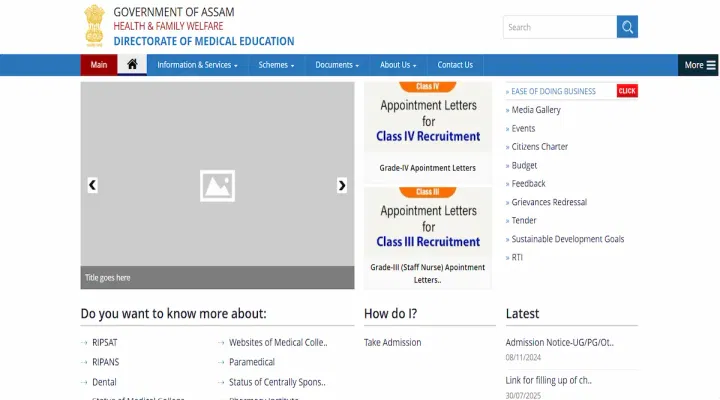This screenshot has height=400, width=720.
Task: Open the Documents dropdown menu
Action: coord(336,65)
